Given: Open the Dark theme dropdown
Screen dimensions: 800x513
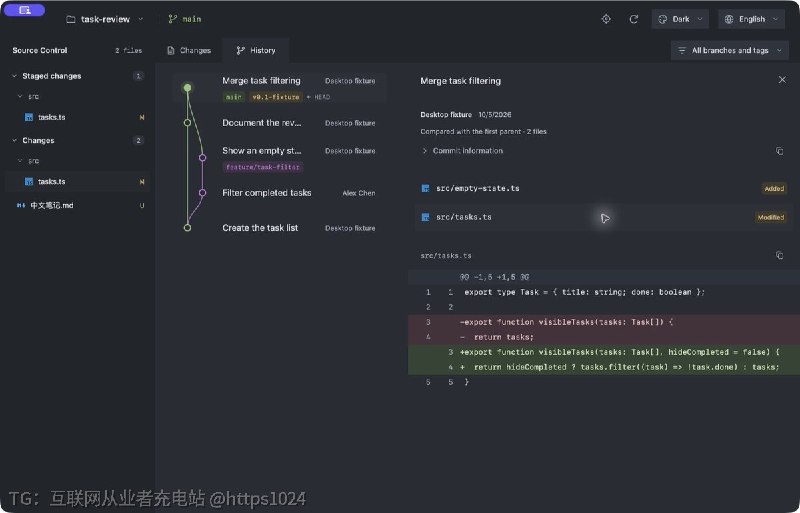Looking at the screenshot, I should point(680,19).
